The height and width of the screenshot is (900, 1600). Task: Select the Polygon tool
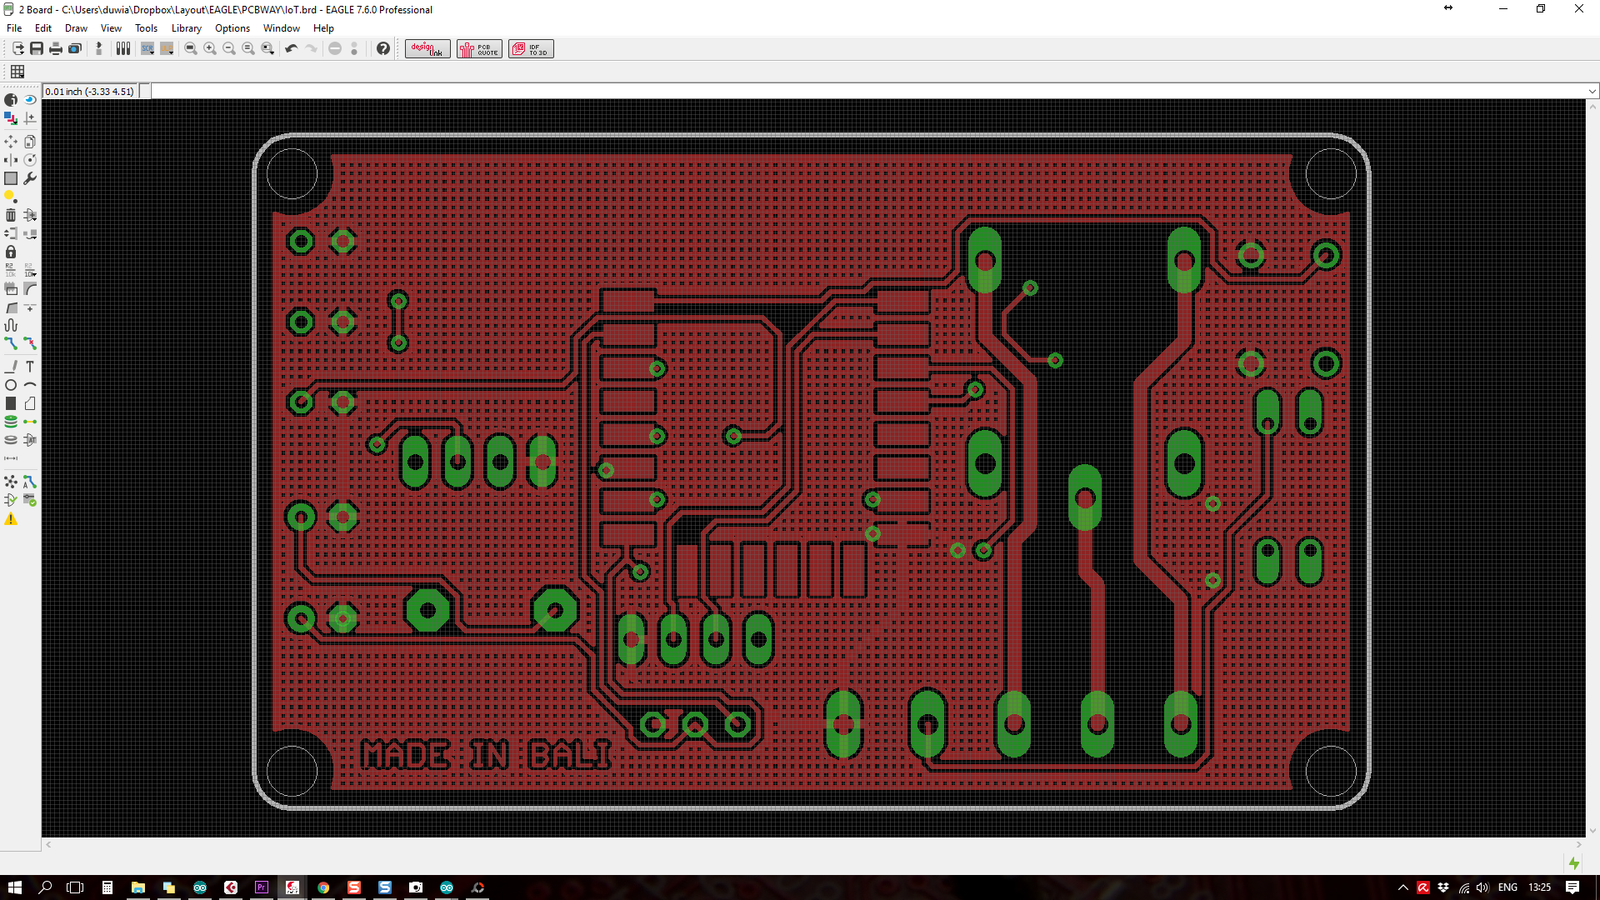click(x=30, y=403)
